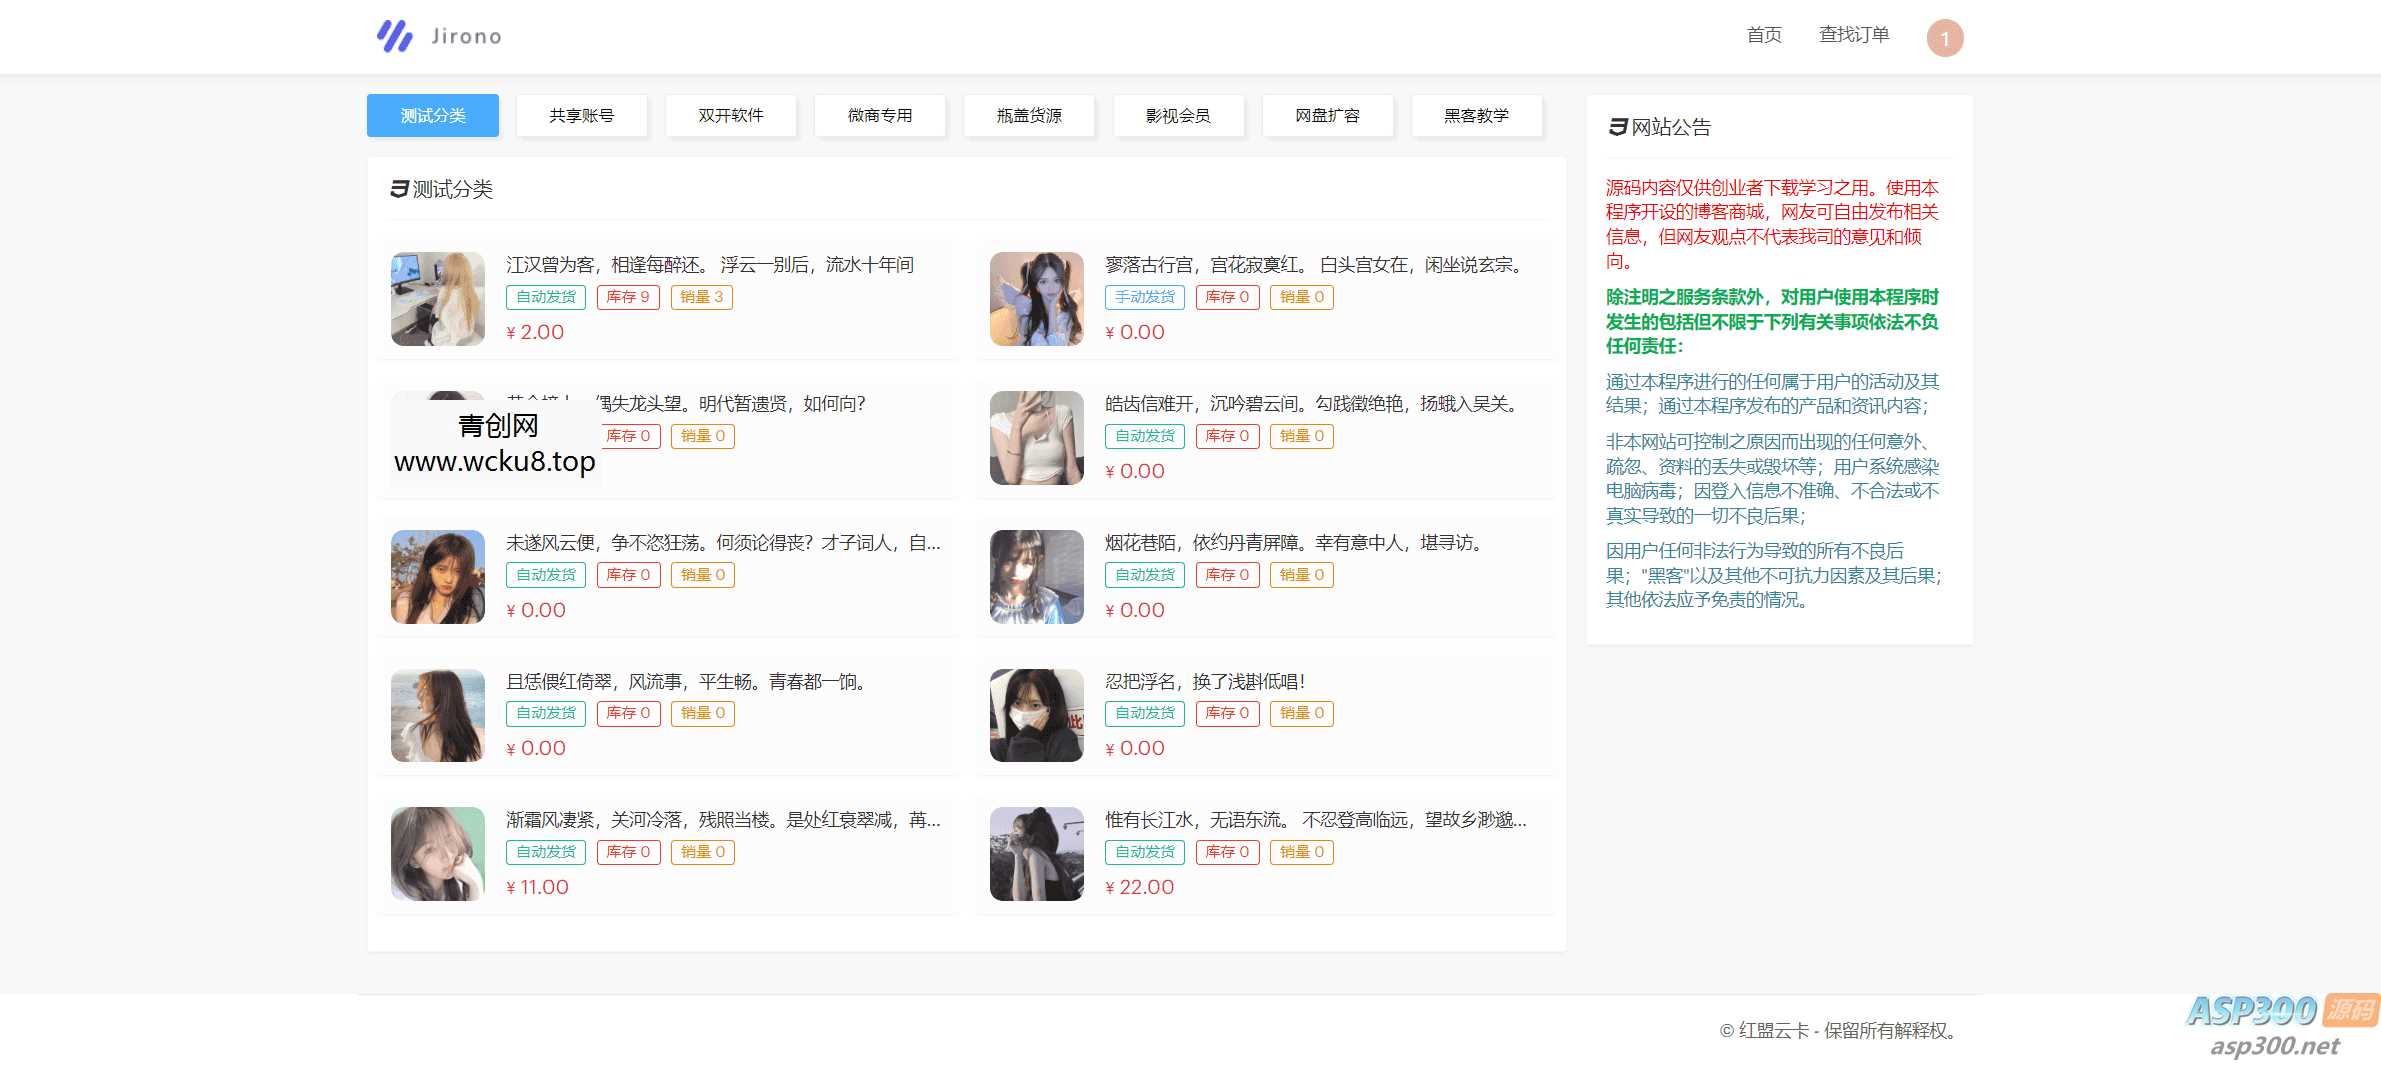Open the user avatar in top right
Viewport: 2381px width, 1068px height.
click(x=1944, y=37)
